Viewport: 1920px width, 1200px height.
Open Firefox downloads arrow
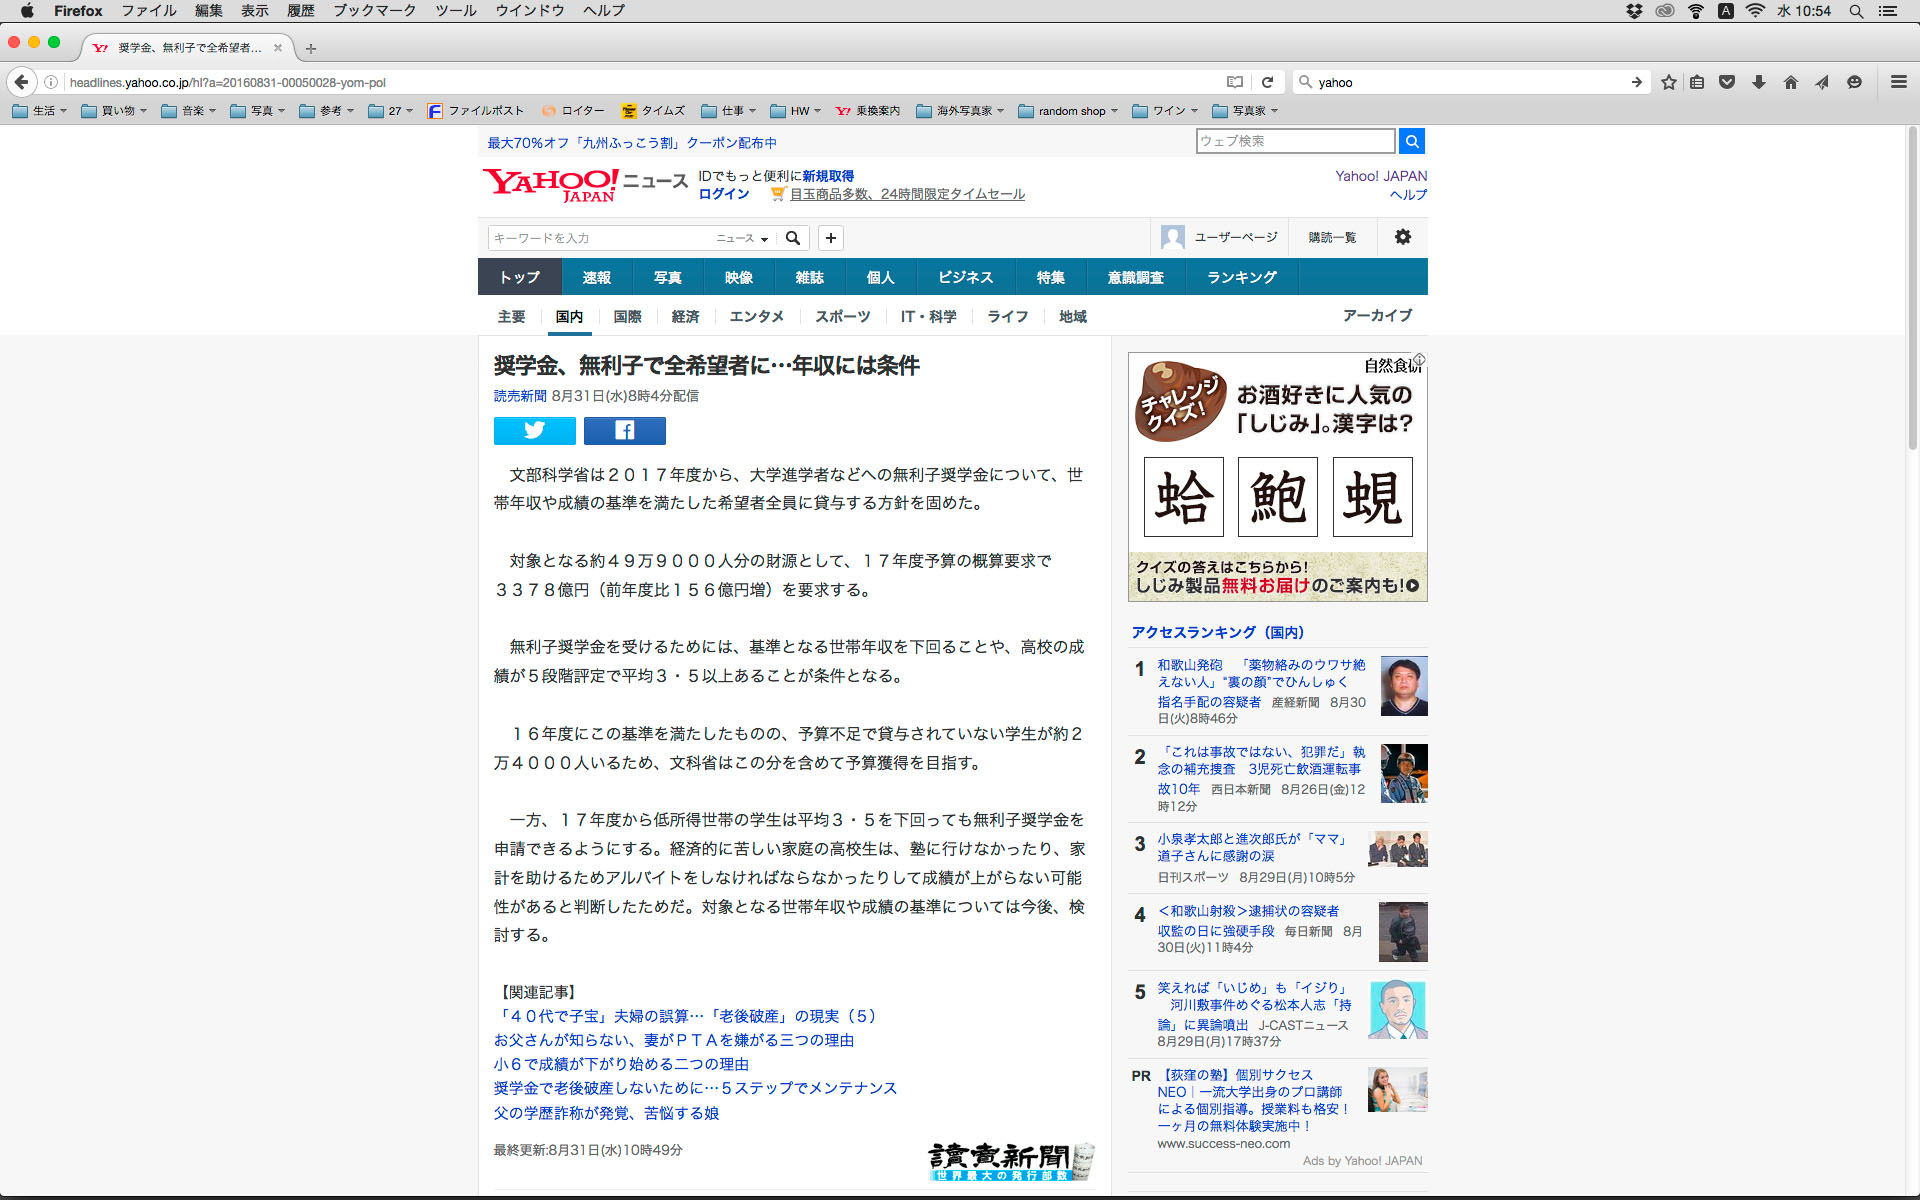click(x=1758, y=82)
